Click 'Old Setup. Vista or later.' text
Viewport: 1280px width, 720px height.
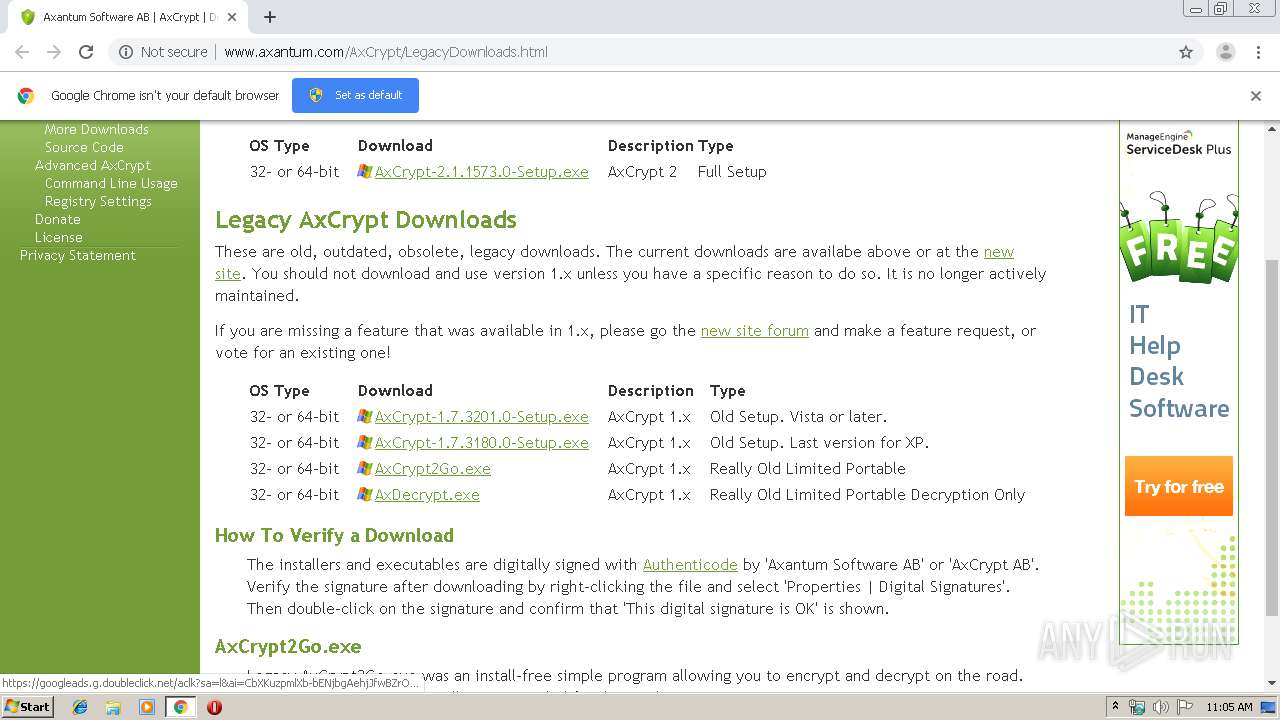pos(798,417)
